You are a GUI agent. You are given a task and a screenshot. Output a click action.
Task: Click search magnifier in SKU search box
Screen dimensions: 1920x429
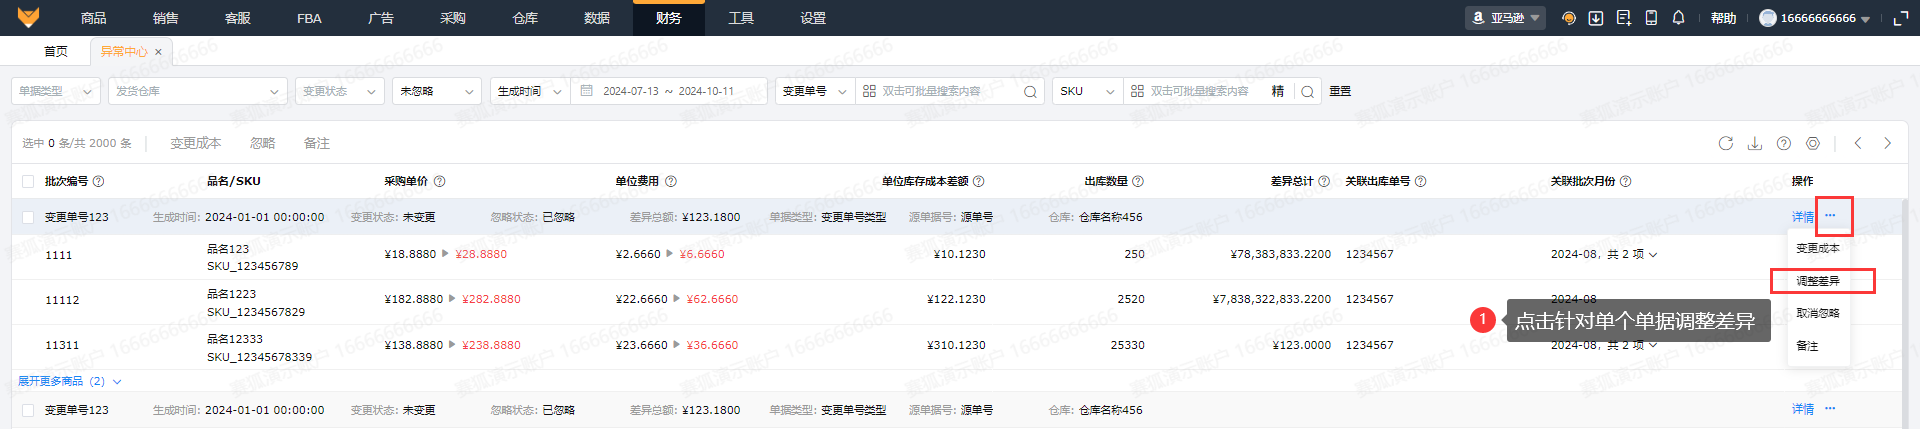point(1307,91)
